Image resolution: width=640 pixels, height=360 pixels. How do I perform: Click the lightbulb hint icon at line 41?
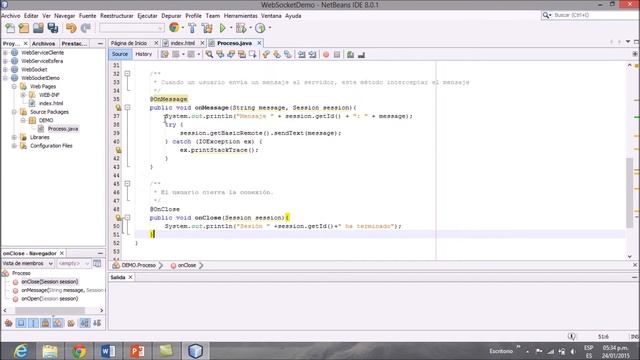[118, 150]
